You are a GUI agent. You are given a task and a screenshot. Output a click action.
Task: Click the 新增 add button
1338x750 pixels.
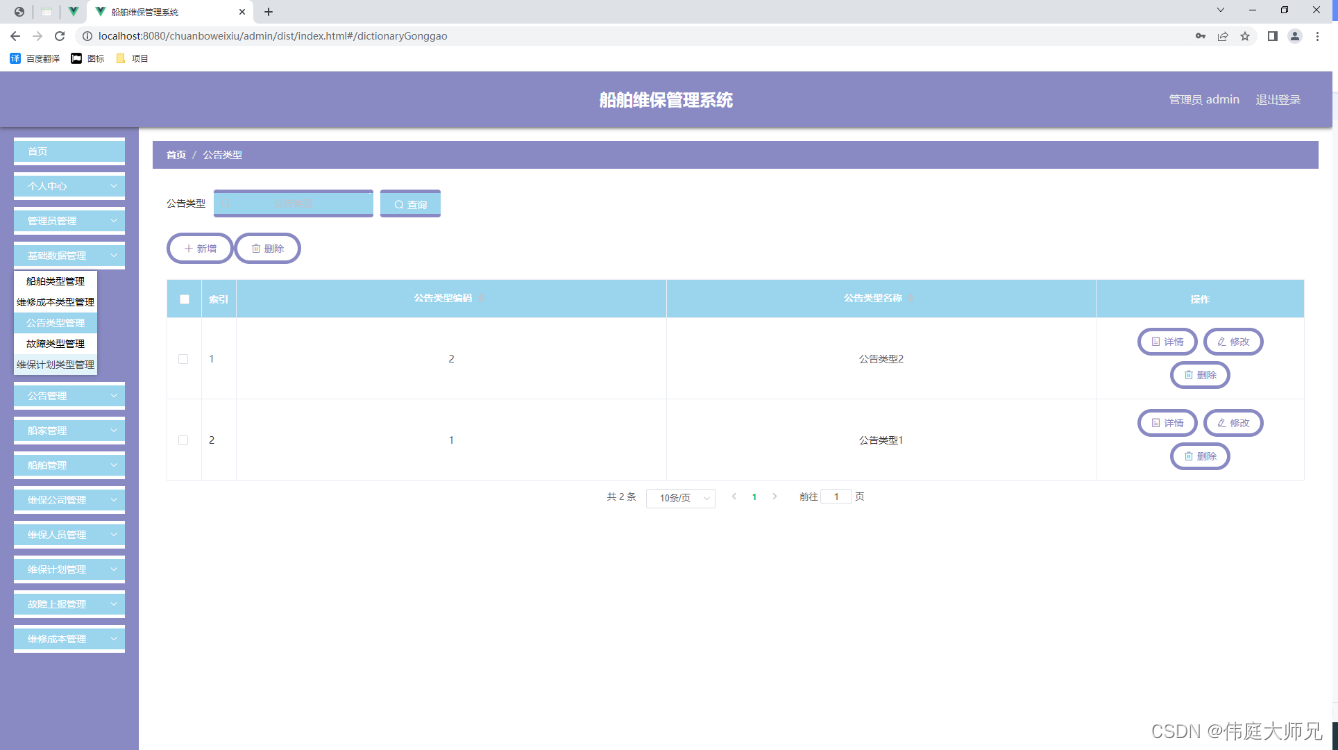click(200, 248)
